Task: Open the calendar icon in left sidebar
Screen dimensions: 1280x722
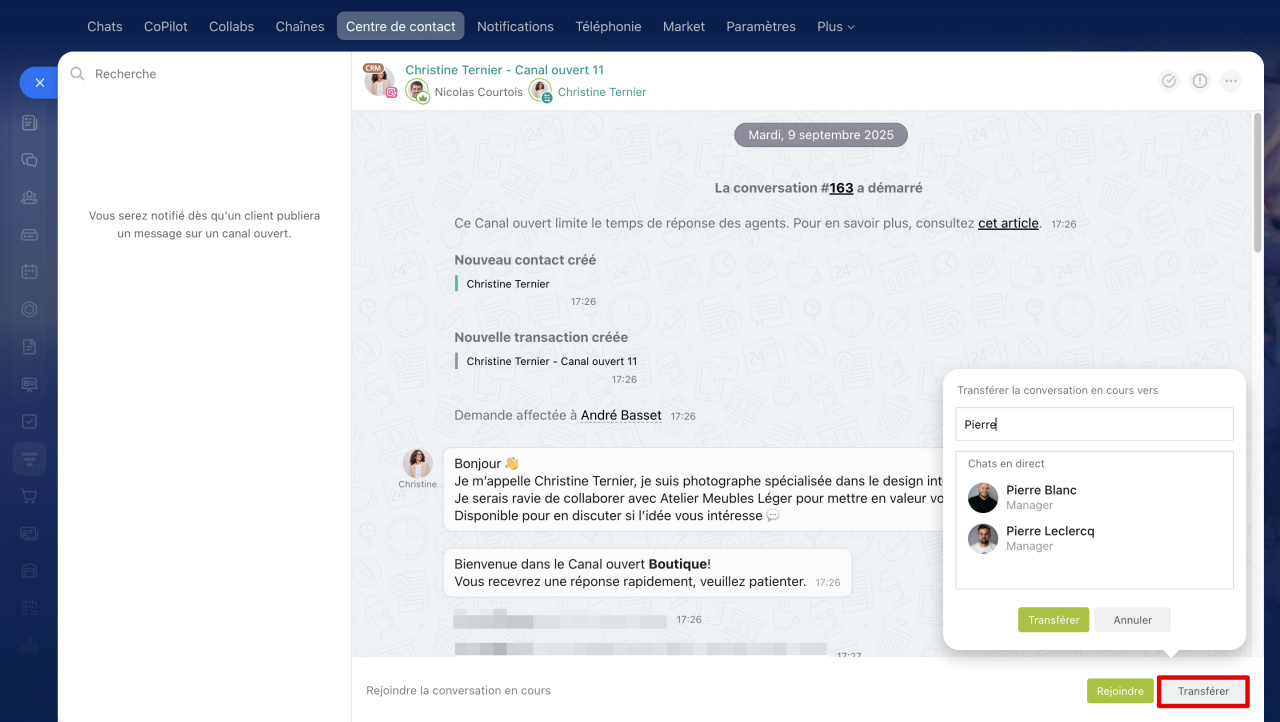Action: 29,272
